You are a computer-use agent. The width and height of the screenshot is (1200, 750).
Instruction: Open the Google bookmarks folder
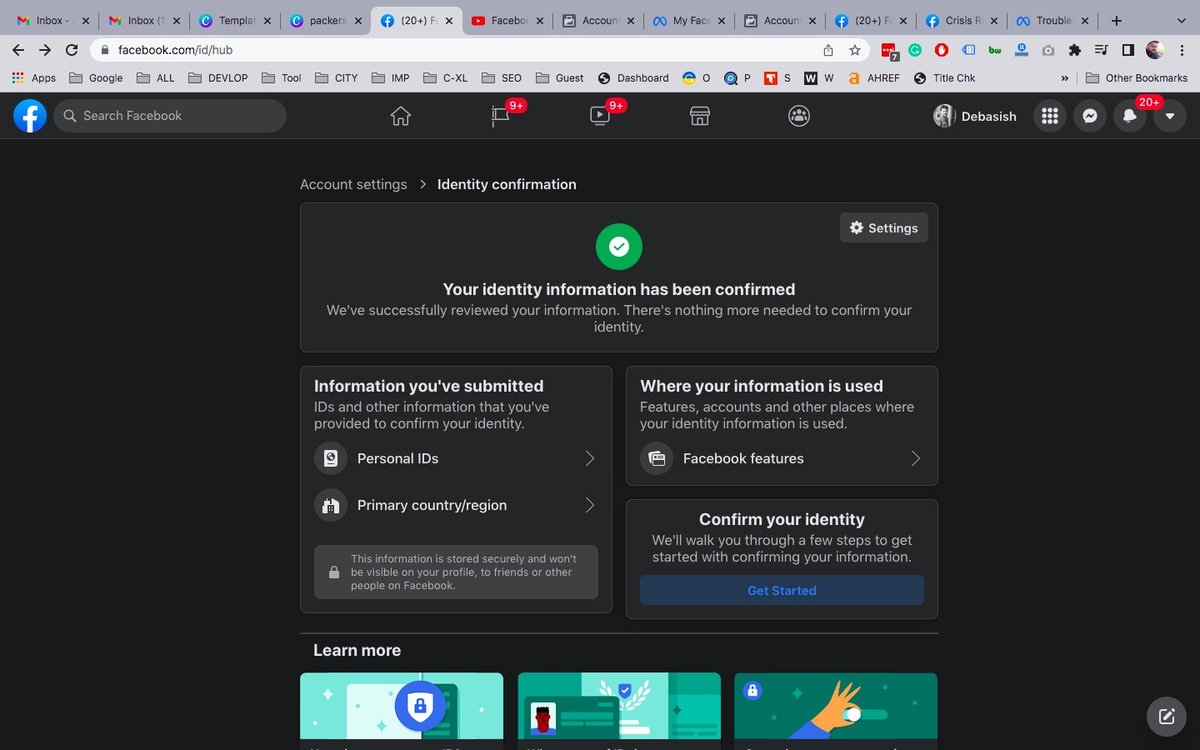pos(96,78)
